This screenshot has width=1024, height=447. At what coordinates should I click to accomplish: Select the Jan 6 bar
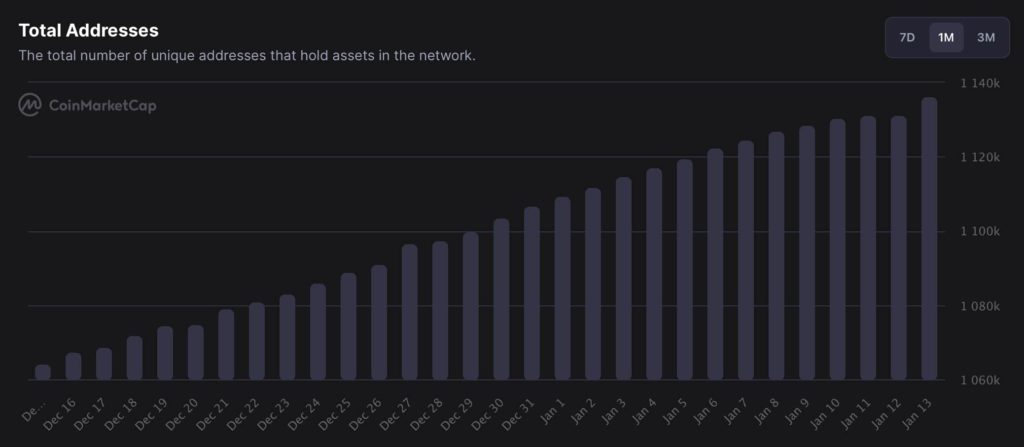pos(715,264)
